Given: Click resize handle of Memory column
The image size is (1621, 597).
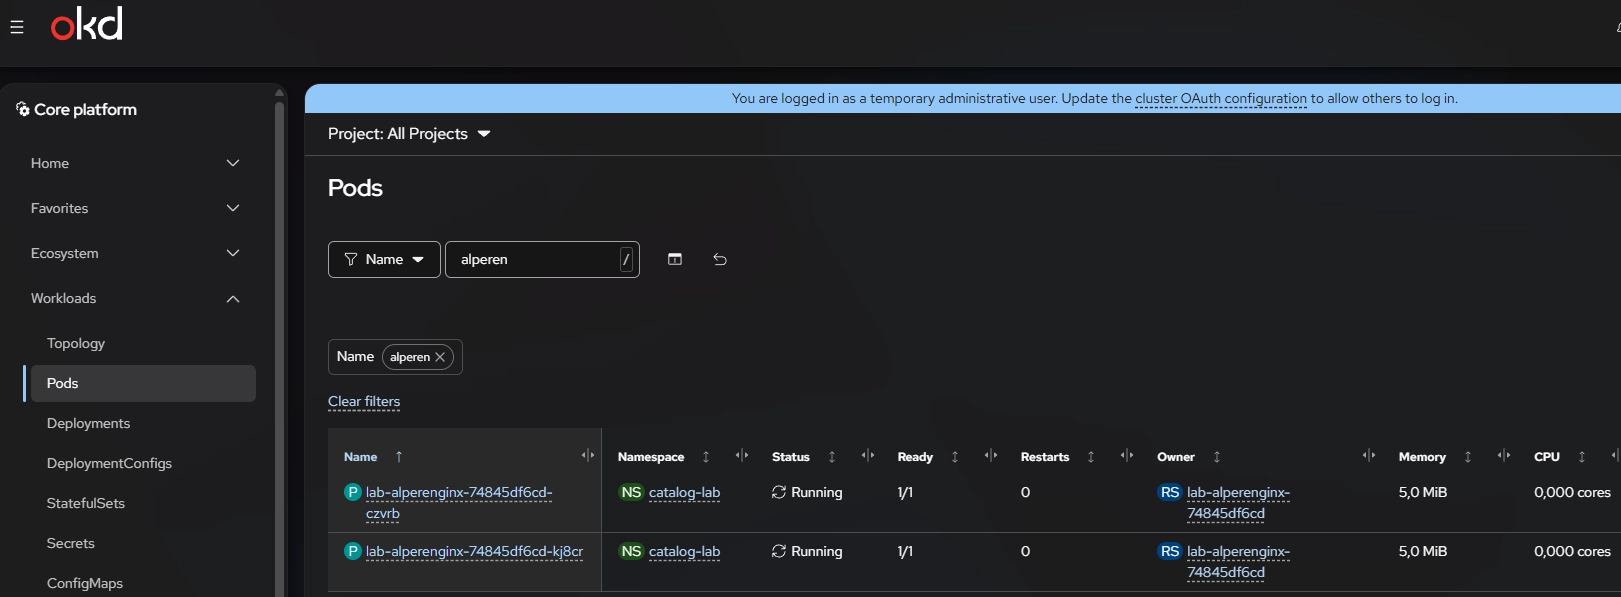Looking at the screenshot, I should pos(1504,456).
